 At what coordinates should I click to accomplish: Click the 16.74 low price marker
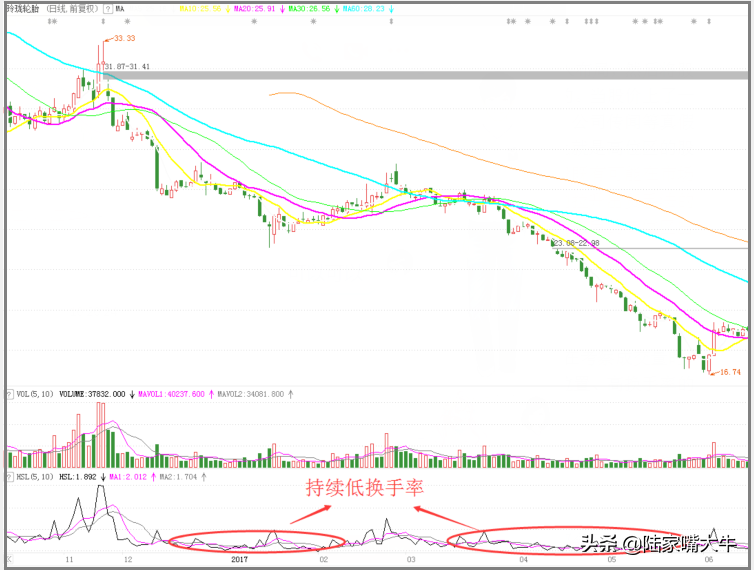730,372
